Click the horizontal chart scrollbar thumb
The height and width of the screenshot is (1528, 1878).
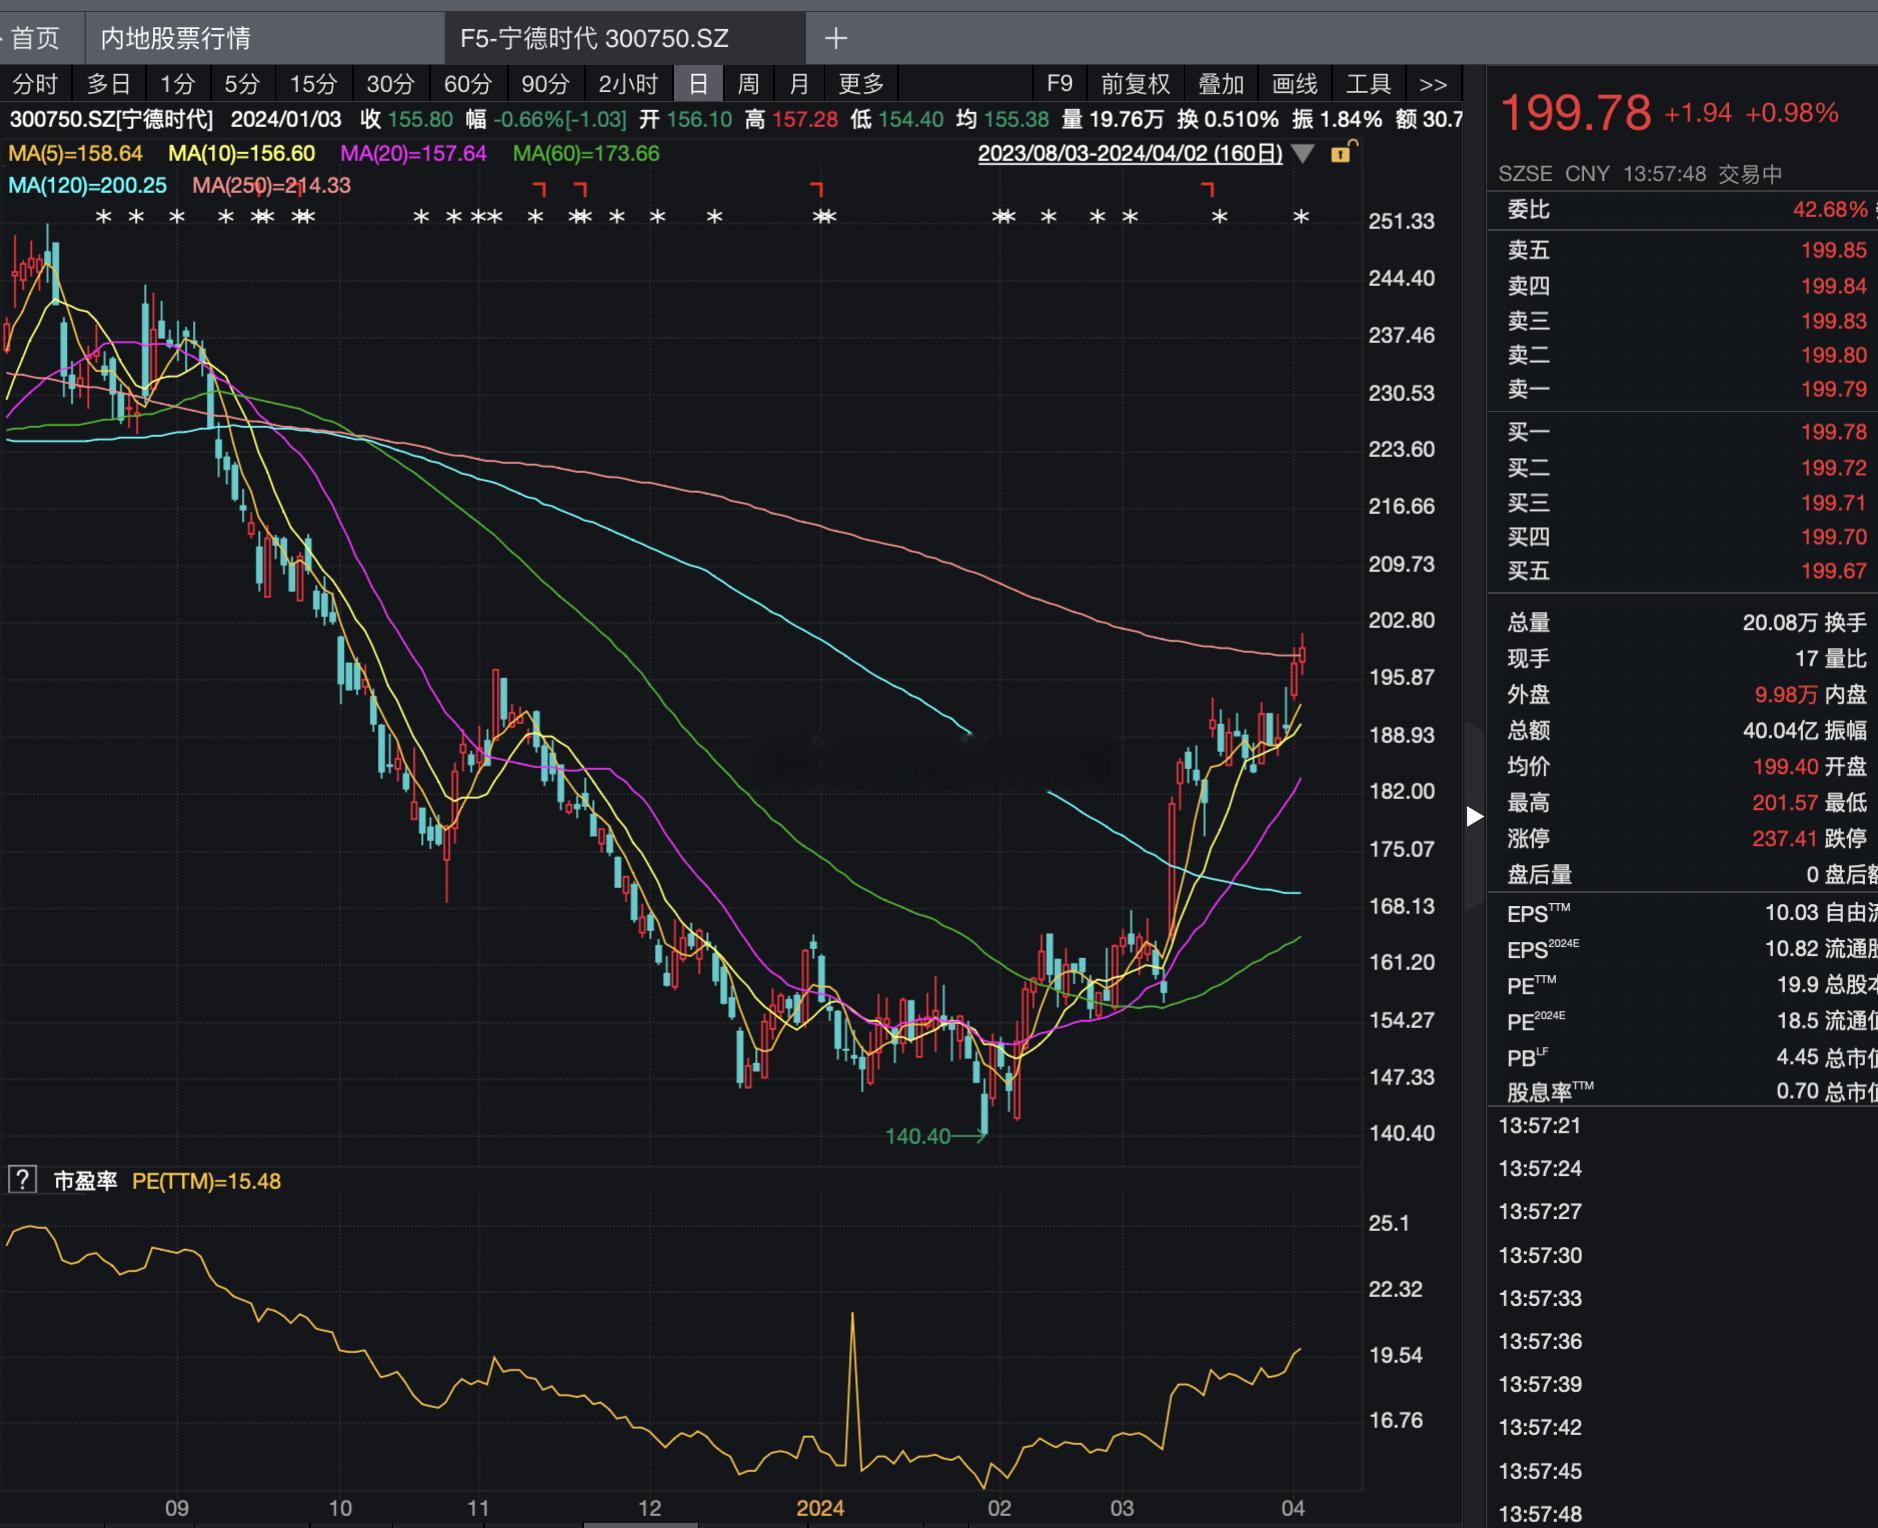[640, 1525]
